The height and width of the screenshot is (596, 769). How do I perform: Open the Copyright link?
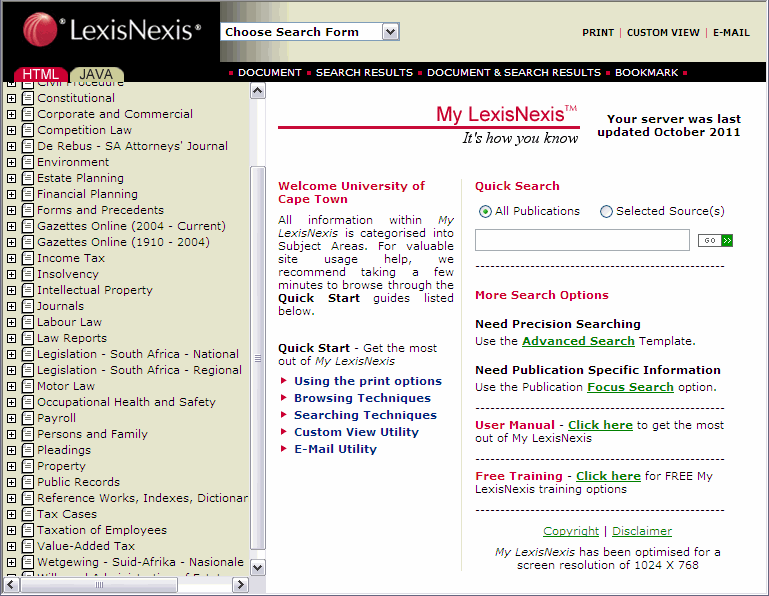pos(571,531)
